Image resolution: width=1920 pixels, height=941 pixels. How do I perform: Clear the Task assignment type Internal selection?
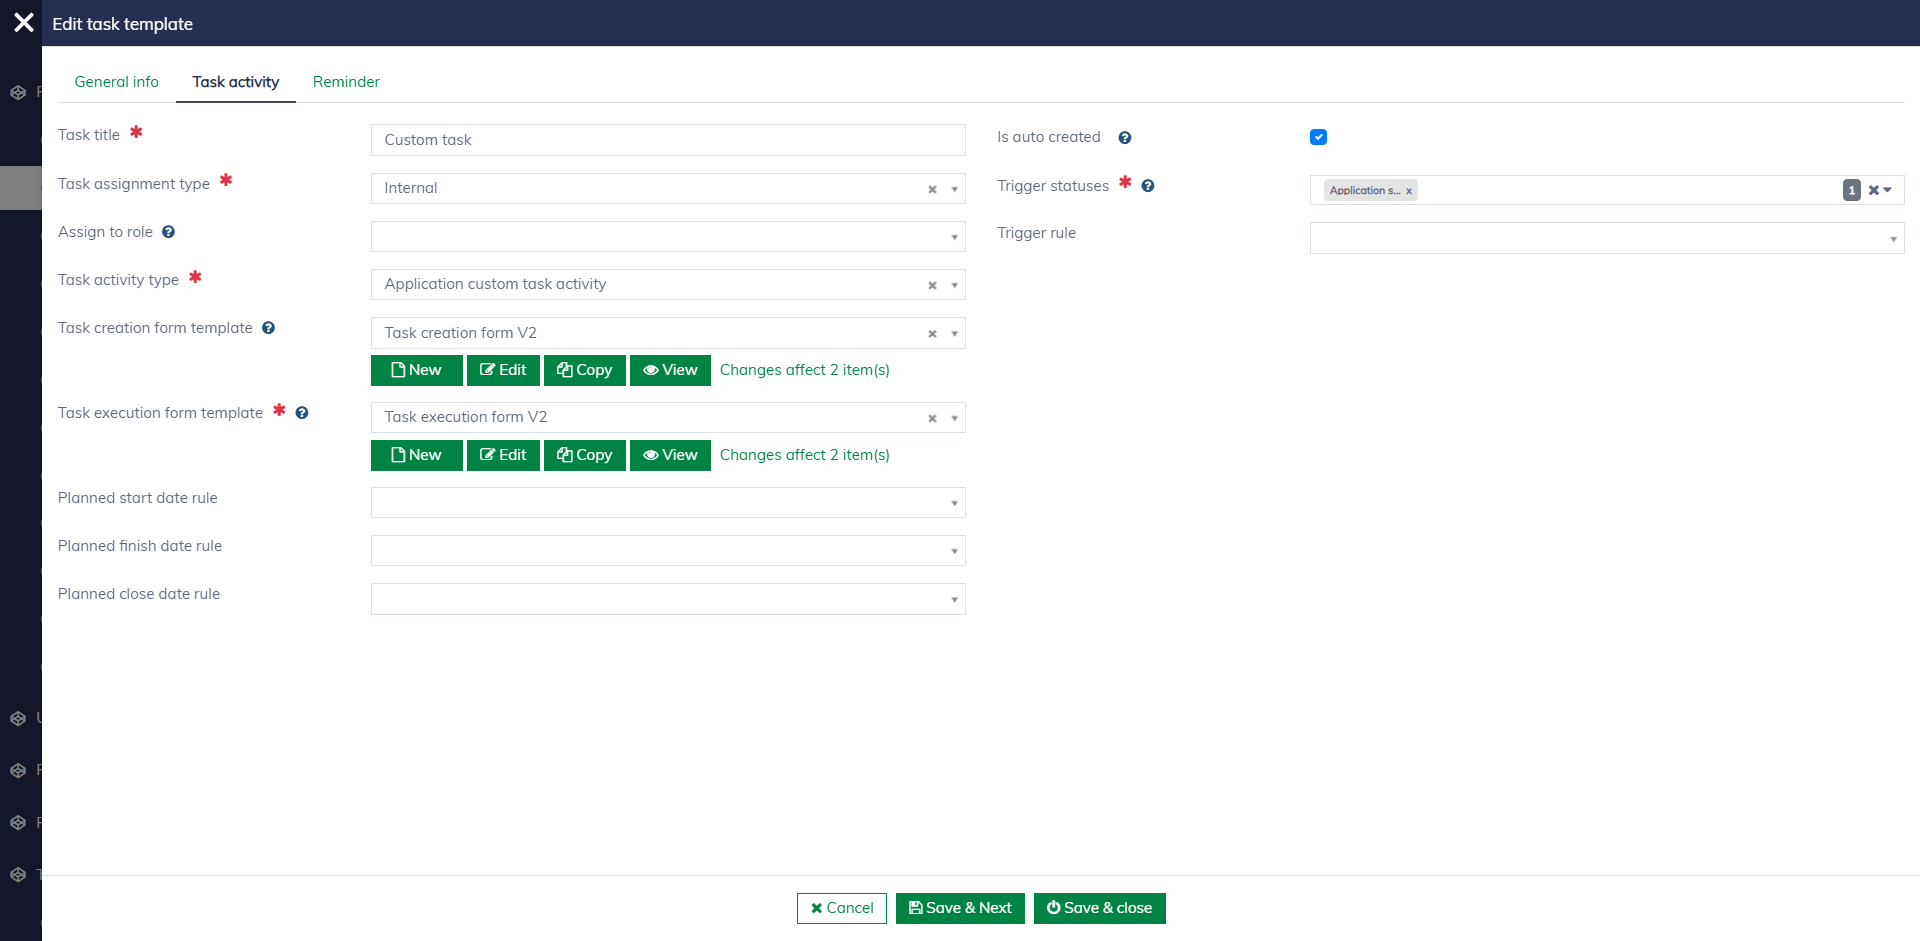pos(932,189)
